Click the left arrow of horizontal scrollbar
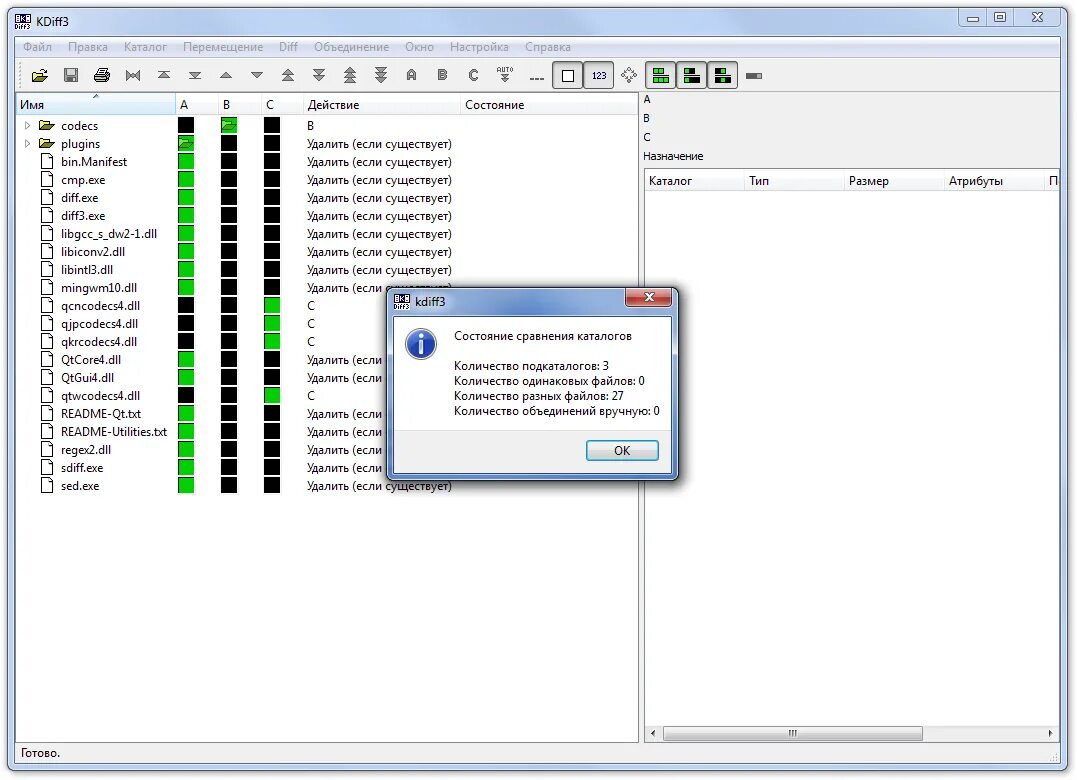This screenshot has width=1077, height=780. pos(653,733)
